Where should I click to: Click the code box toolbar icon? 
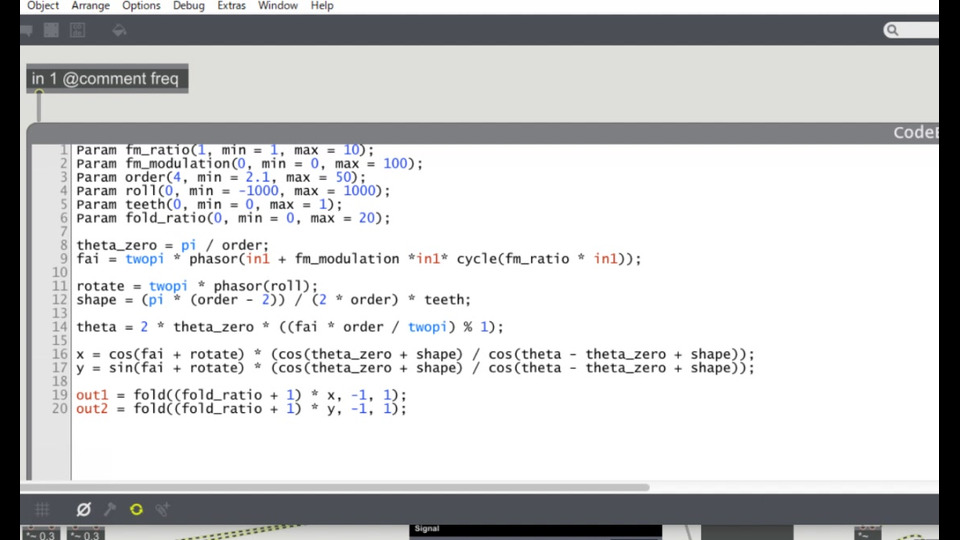pos(77,30)
